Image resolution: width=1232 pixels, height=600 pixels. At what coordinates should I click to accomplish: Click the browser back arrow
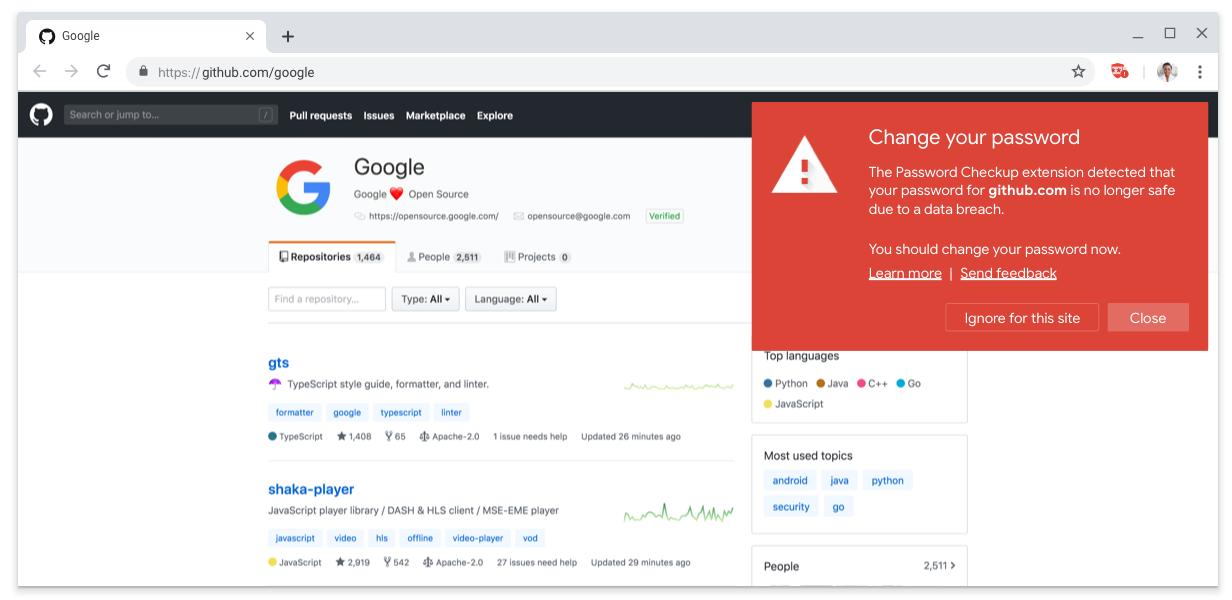39,72
